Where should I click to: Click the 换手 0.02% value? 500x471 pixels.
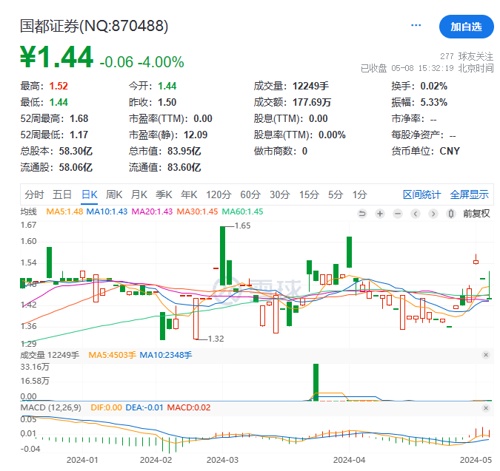pyautogui.click(x=434, y=86)
